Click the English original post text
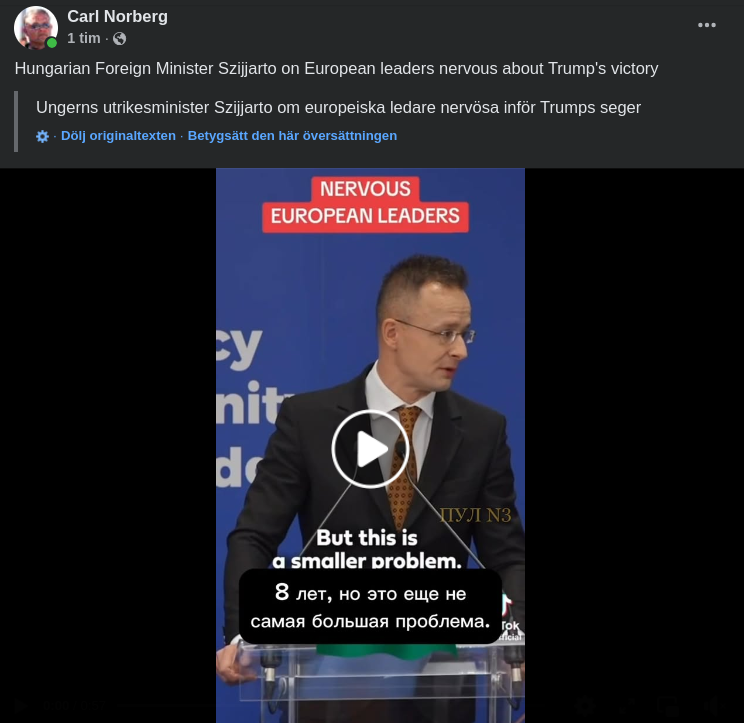The height and width of the screenshot is (723, 744). (336, 68)
